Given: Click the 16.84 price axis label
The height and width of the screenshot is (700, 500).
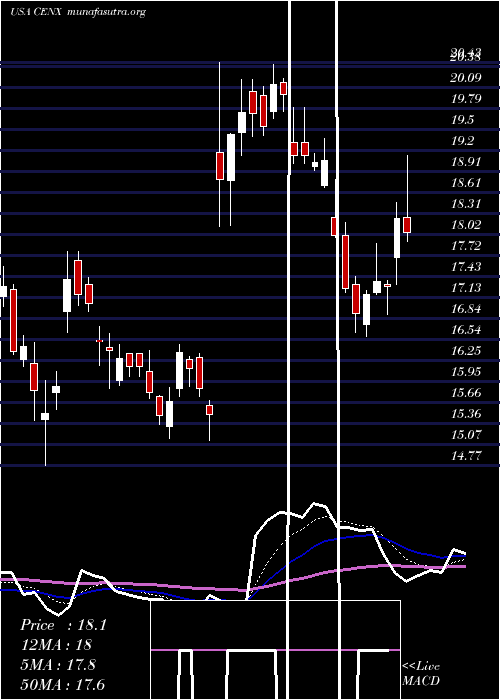Looking at the screenshot, I should [x=466, y=308].
